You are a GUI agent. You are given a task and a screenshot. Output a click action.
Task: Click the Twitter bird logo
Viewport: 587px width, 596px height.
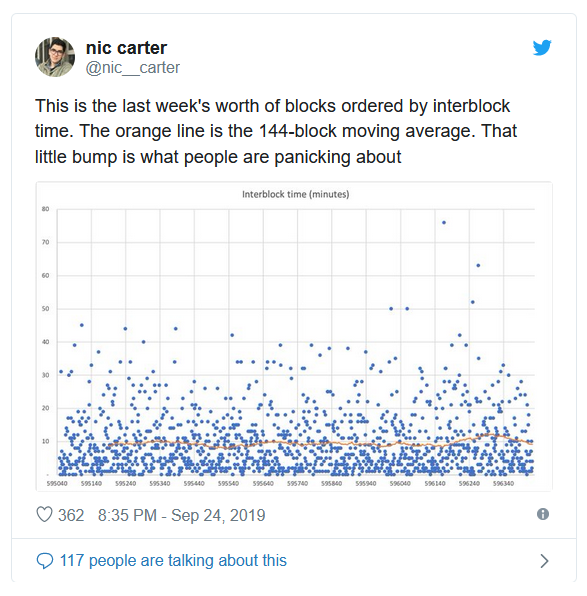pyautogui.click(x=542, y=48)
